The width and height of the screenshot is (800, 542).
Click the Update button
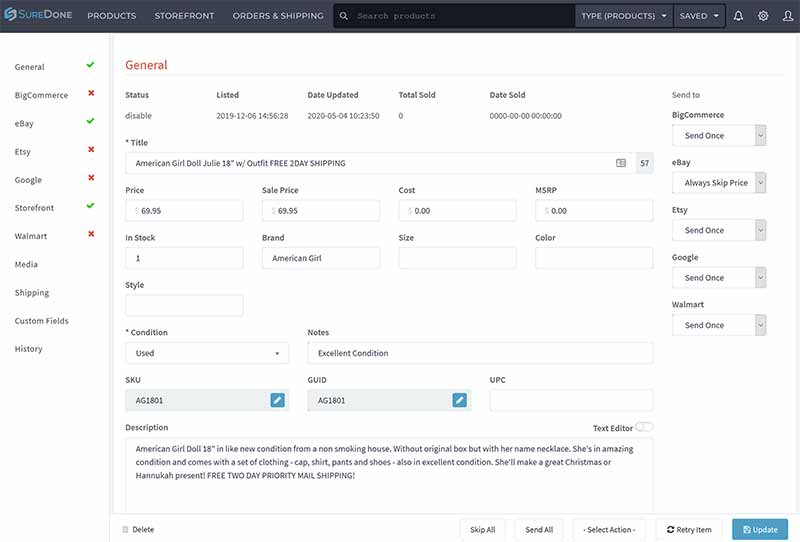[760, 530]
